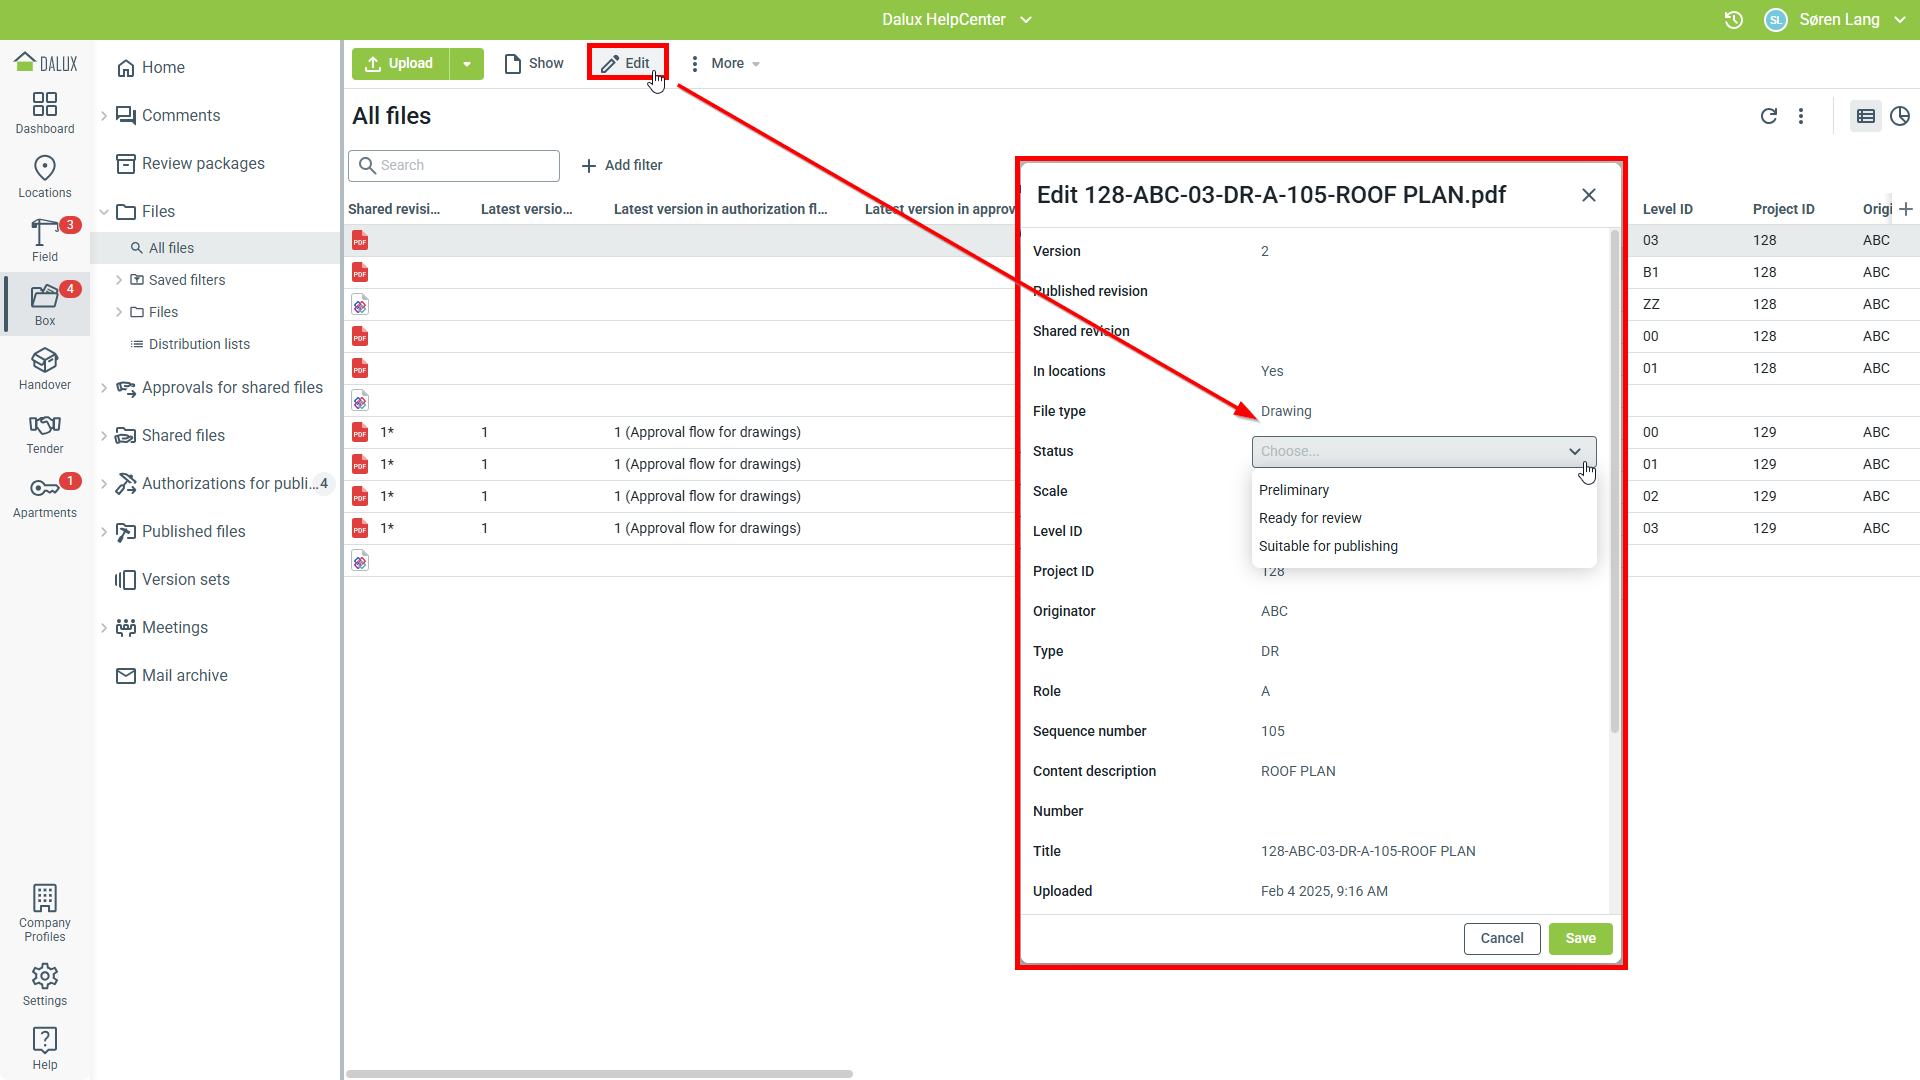Click the Cancel button in dialog
The image size is (1920, 1080).
pyautogui.click(x=1501, y=938)
